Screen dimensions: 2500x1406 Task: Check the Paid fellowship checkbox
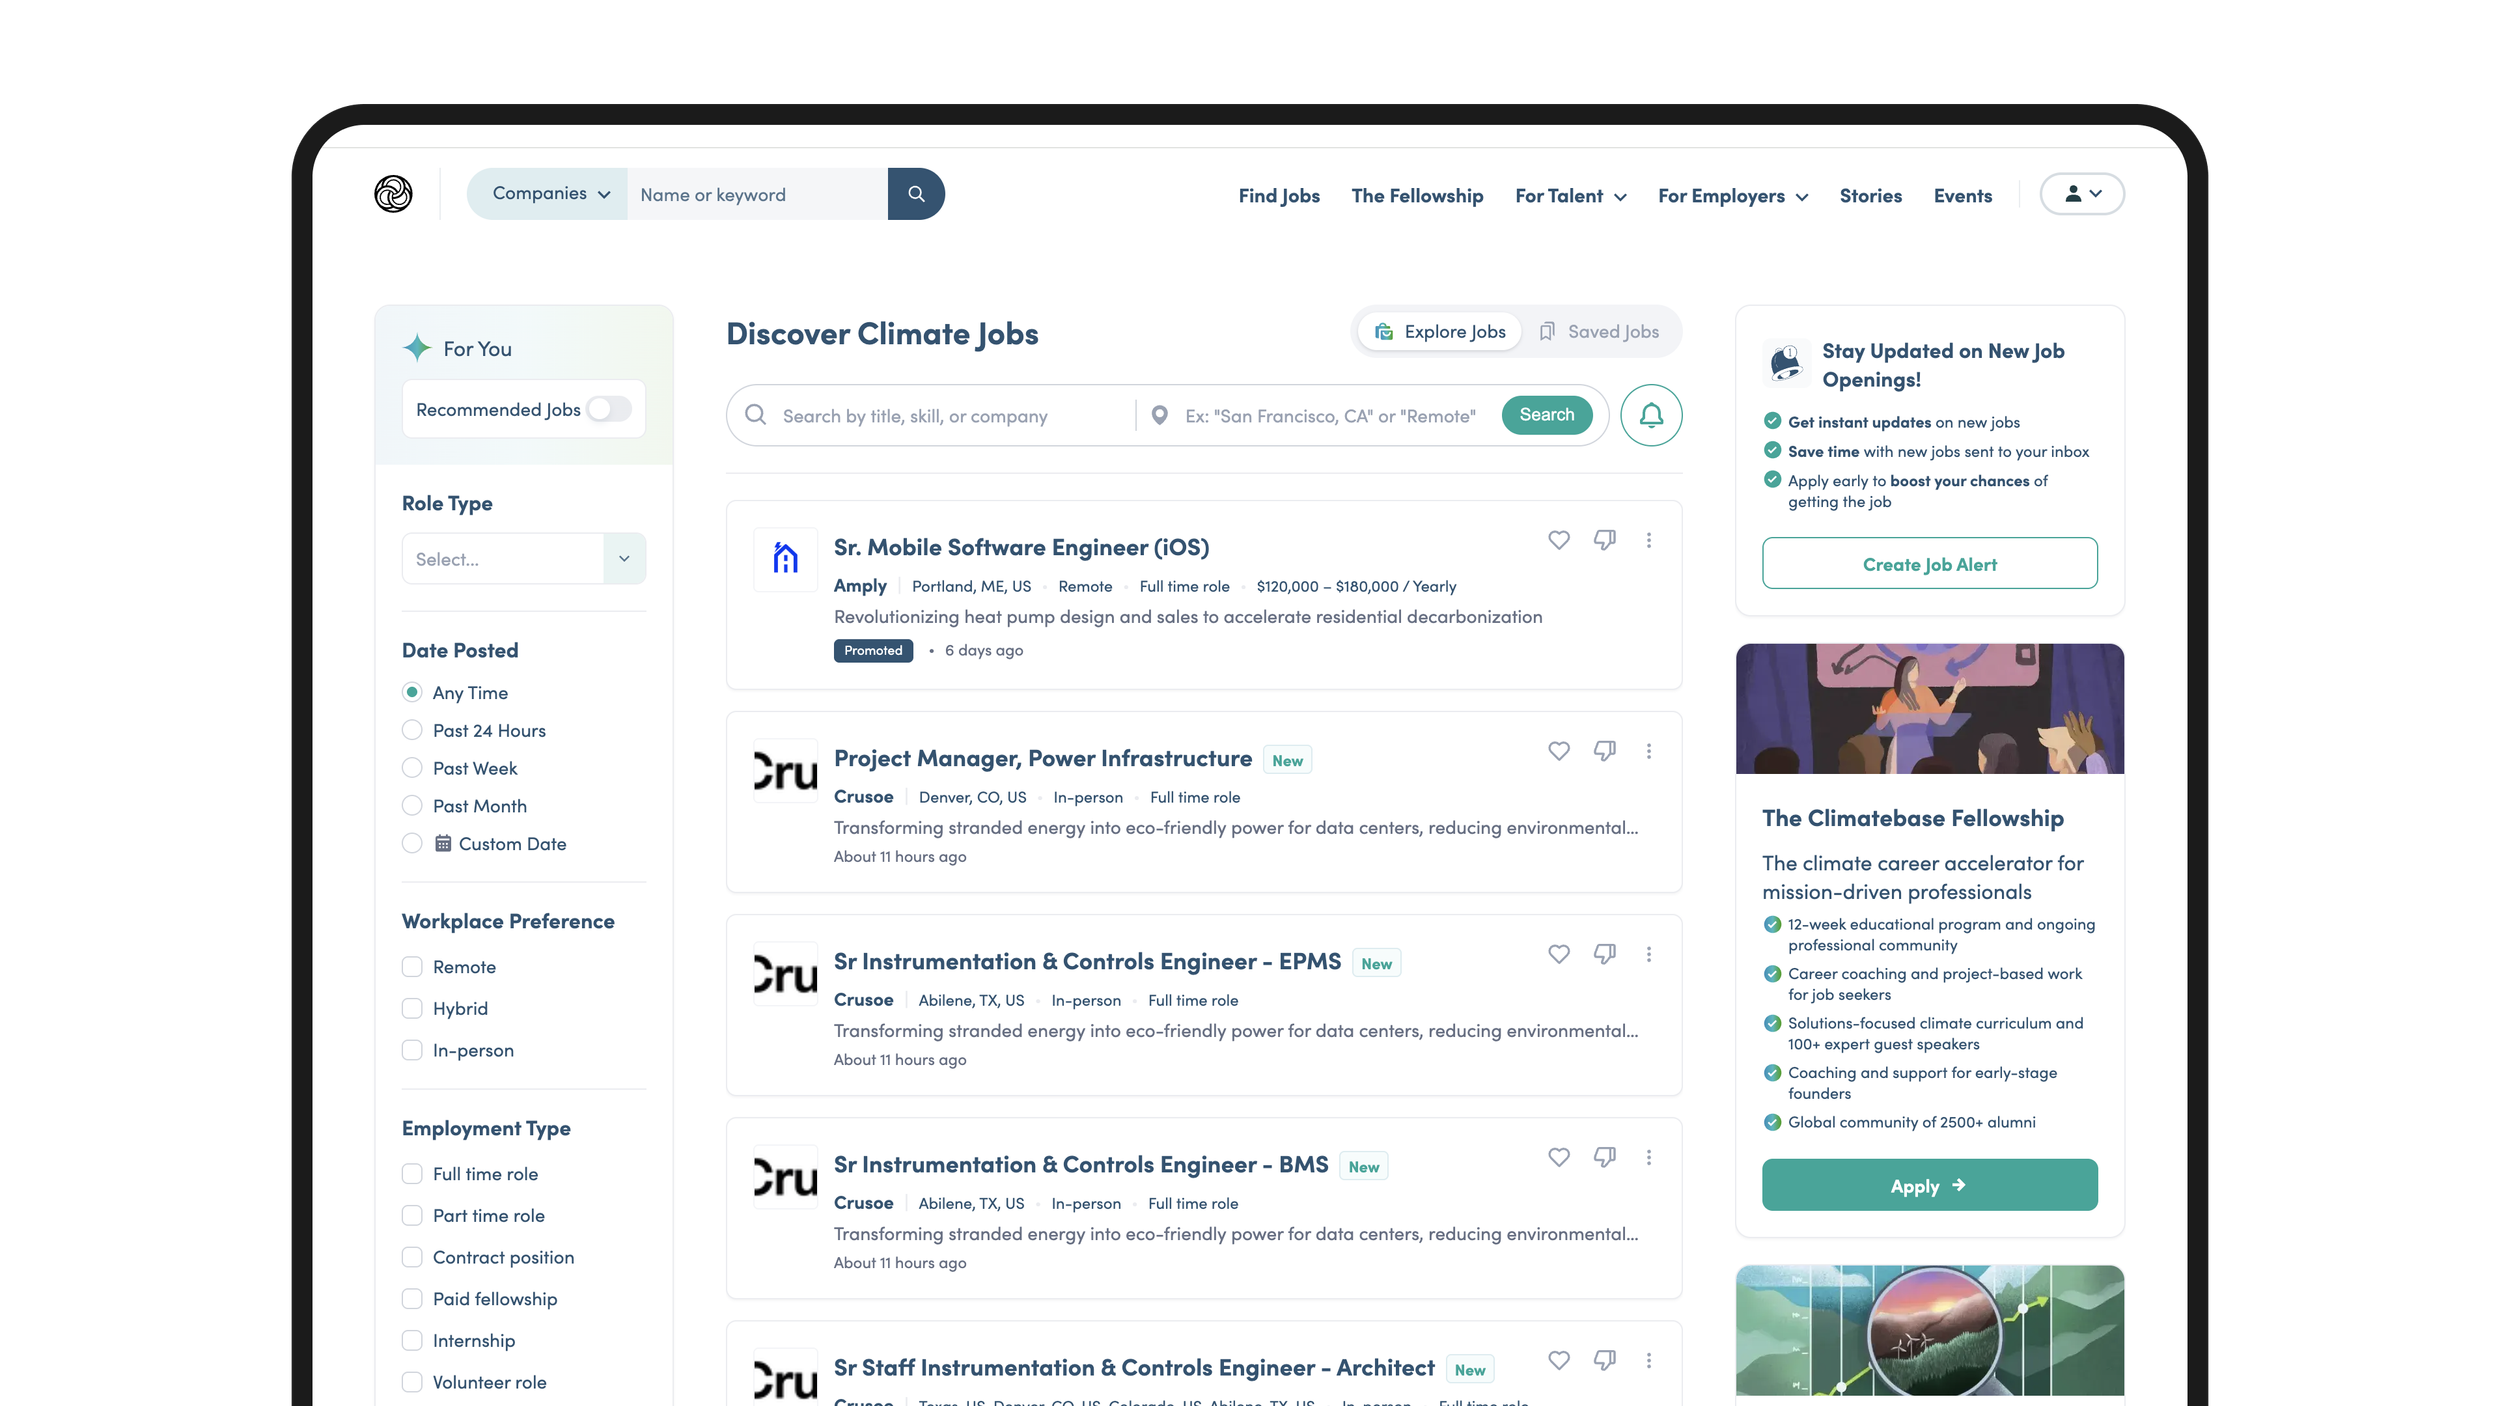coord(412,1299)
